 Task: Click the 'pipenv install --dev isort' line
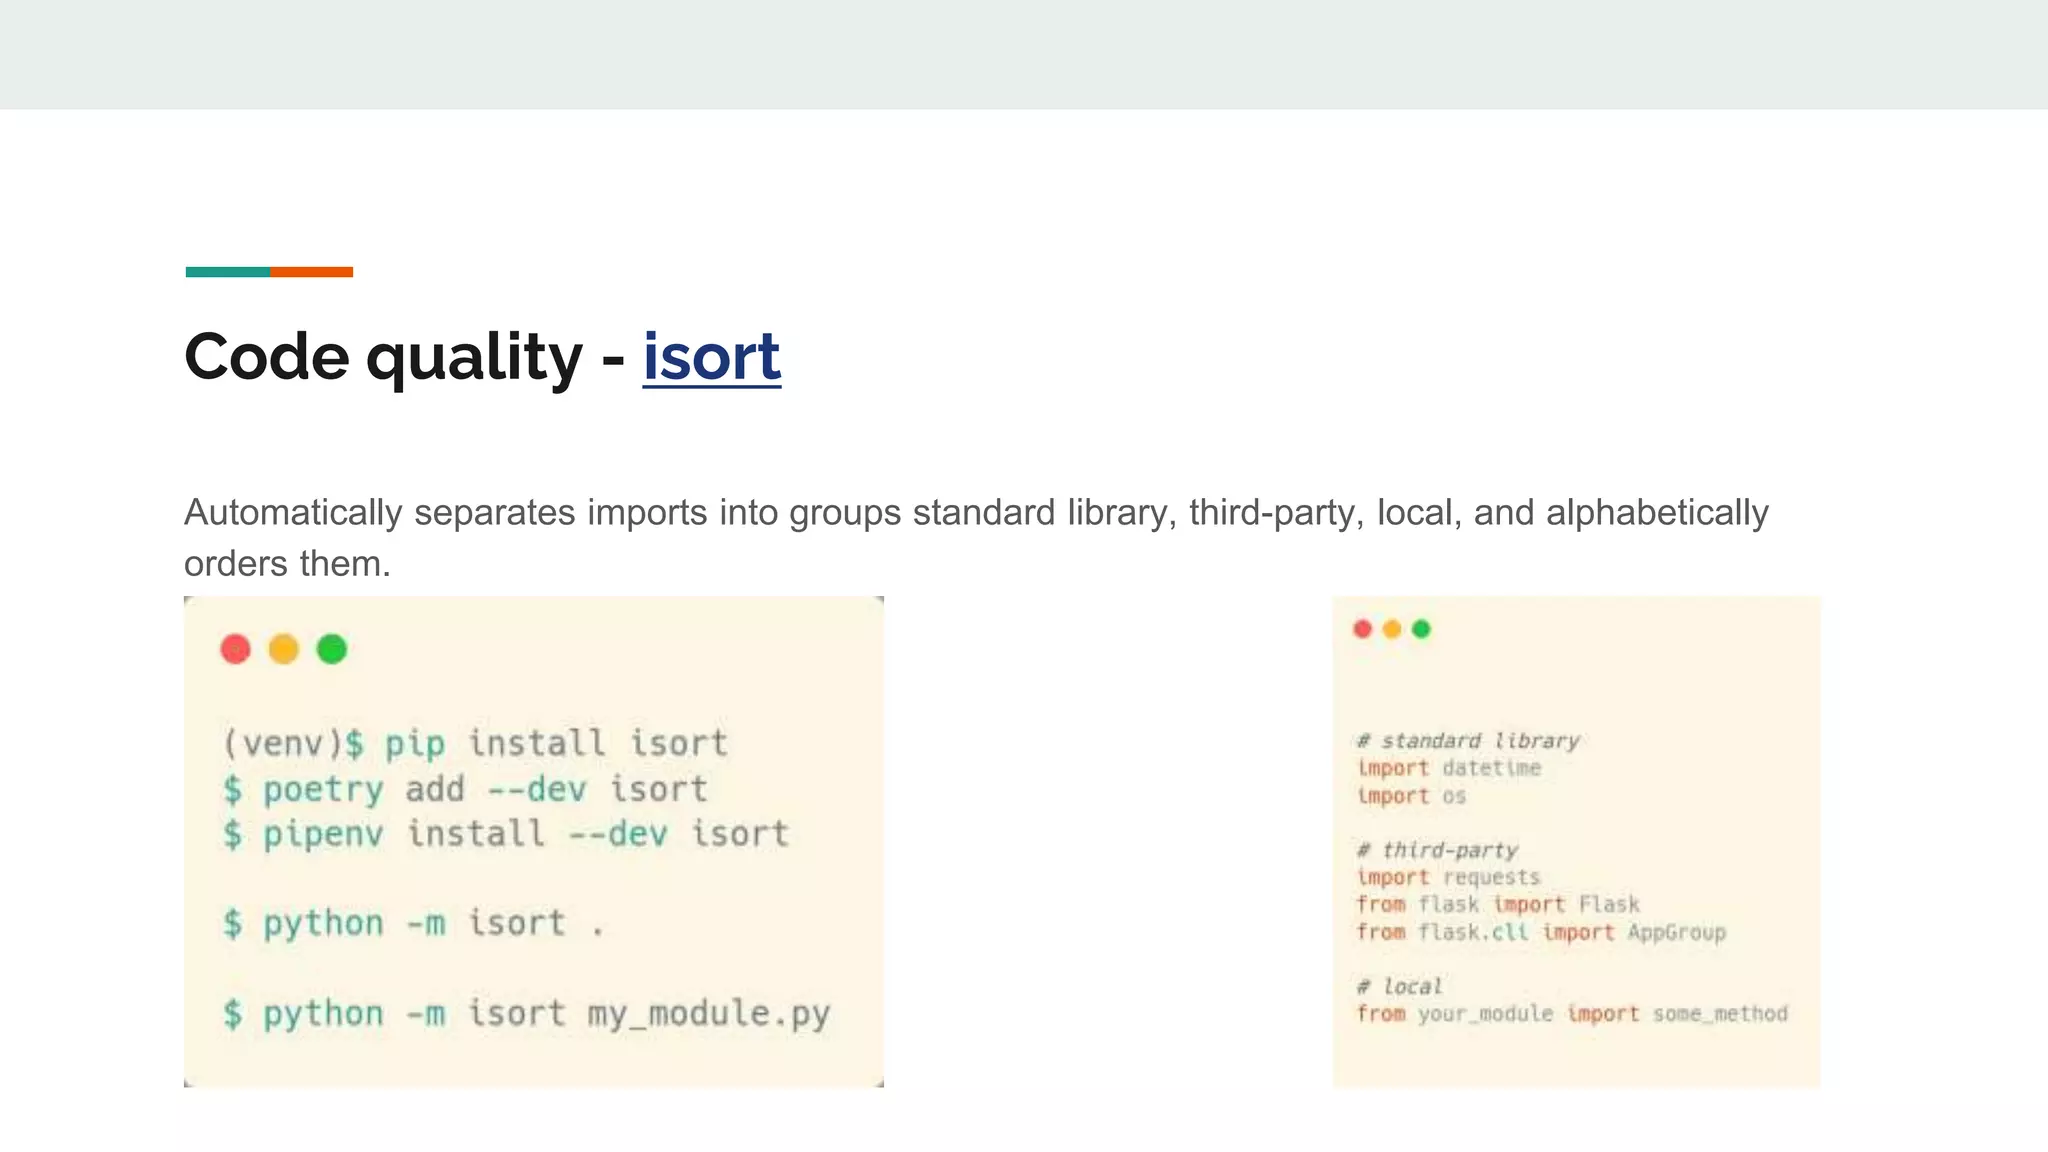(506, 834)
